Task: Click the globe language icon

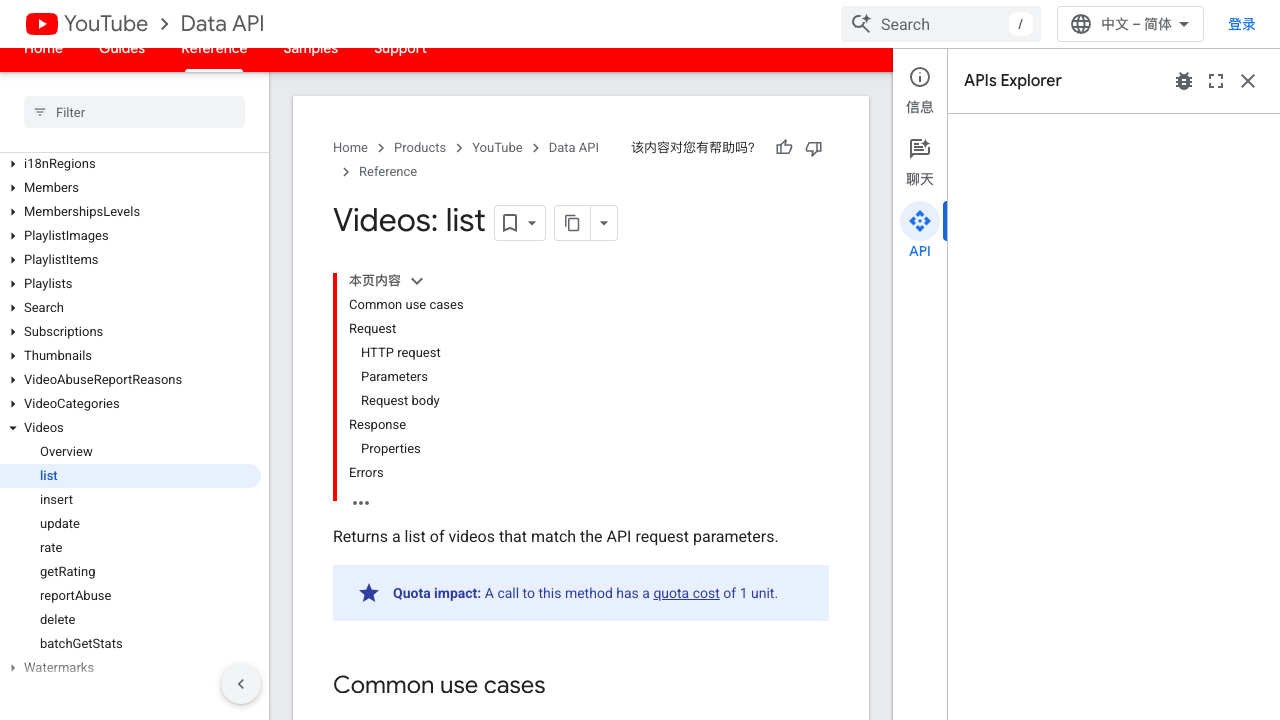Action: [1081, 24]
